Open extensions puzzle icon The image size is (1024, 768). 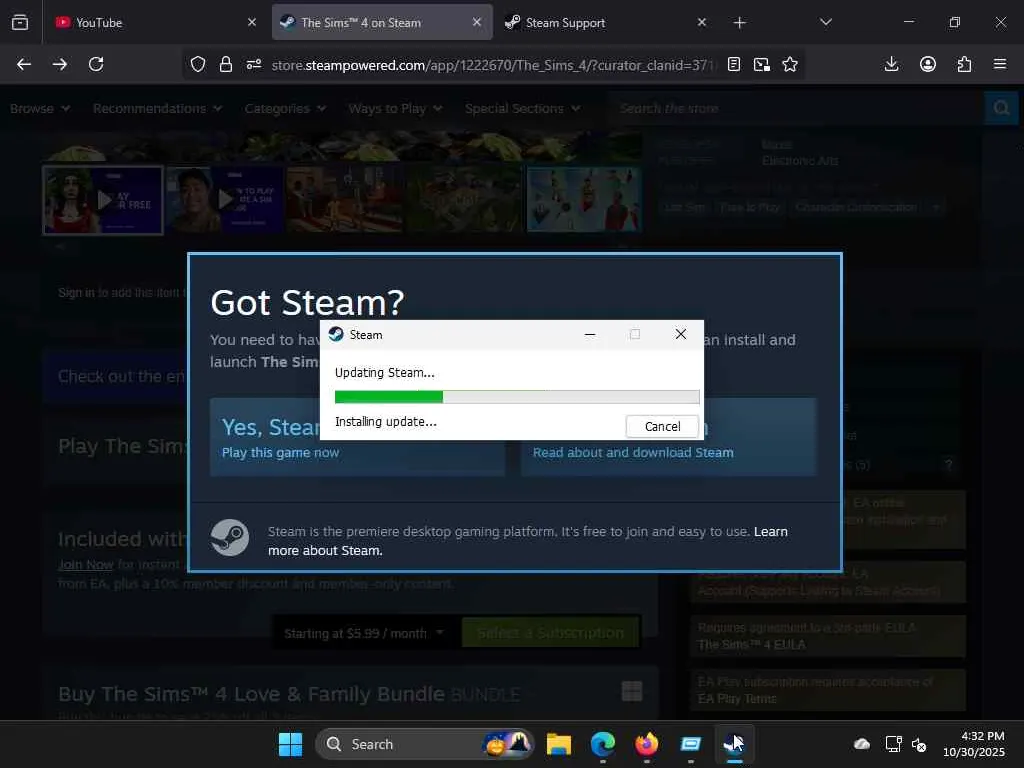point(964,64)
